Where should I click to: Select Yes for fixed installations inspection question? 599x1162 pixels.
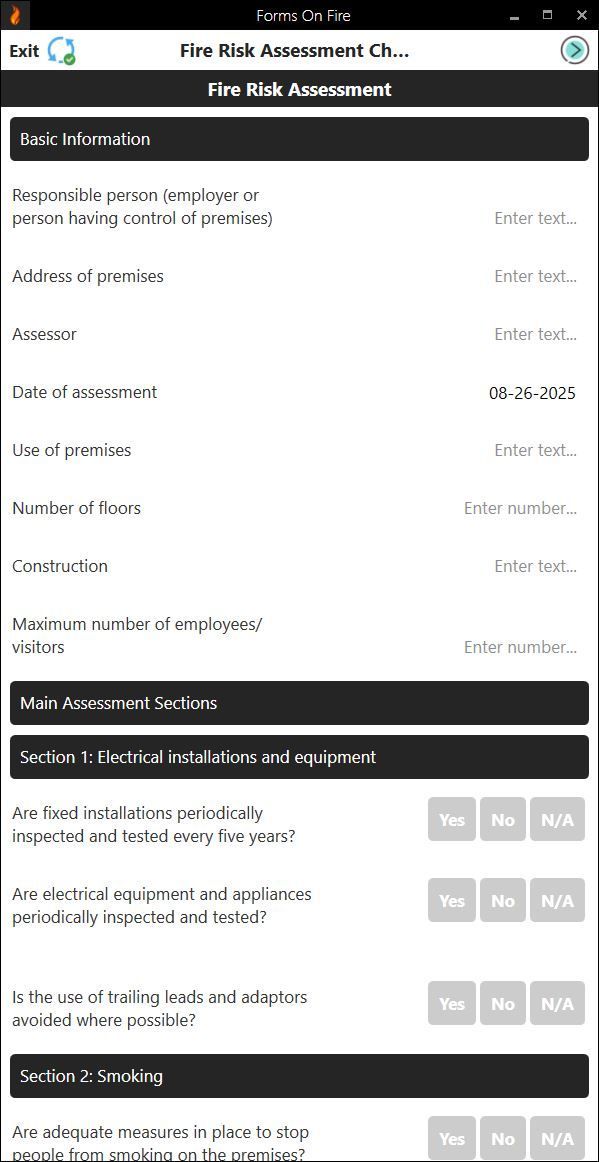point(451,819)
